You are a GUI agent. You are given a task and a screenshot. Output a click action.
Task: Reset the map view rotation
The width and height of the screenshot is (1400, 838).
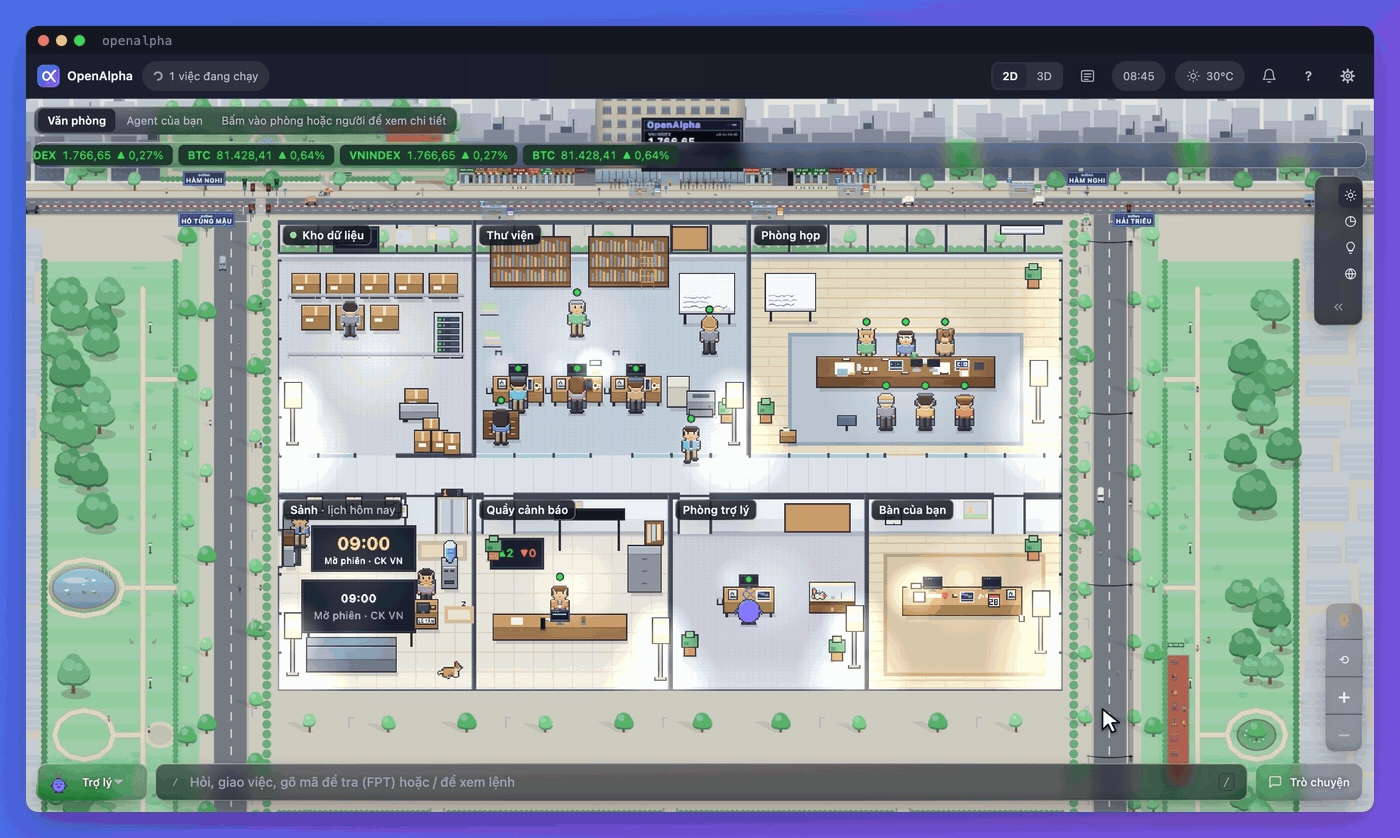pos(1344,659)
